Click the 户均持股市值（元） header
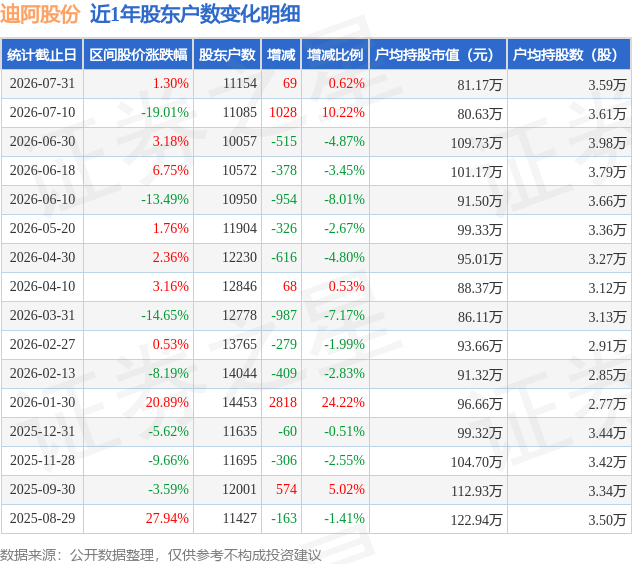 tap(438, 54)
